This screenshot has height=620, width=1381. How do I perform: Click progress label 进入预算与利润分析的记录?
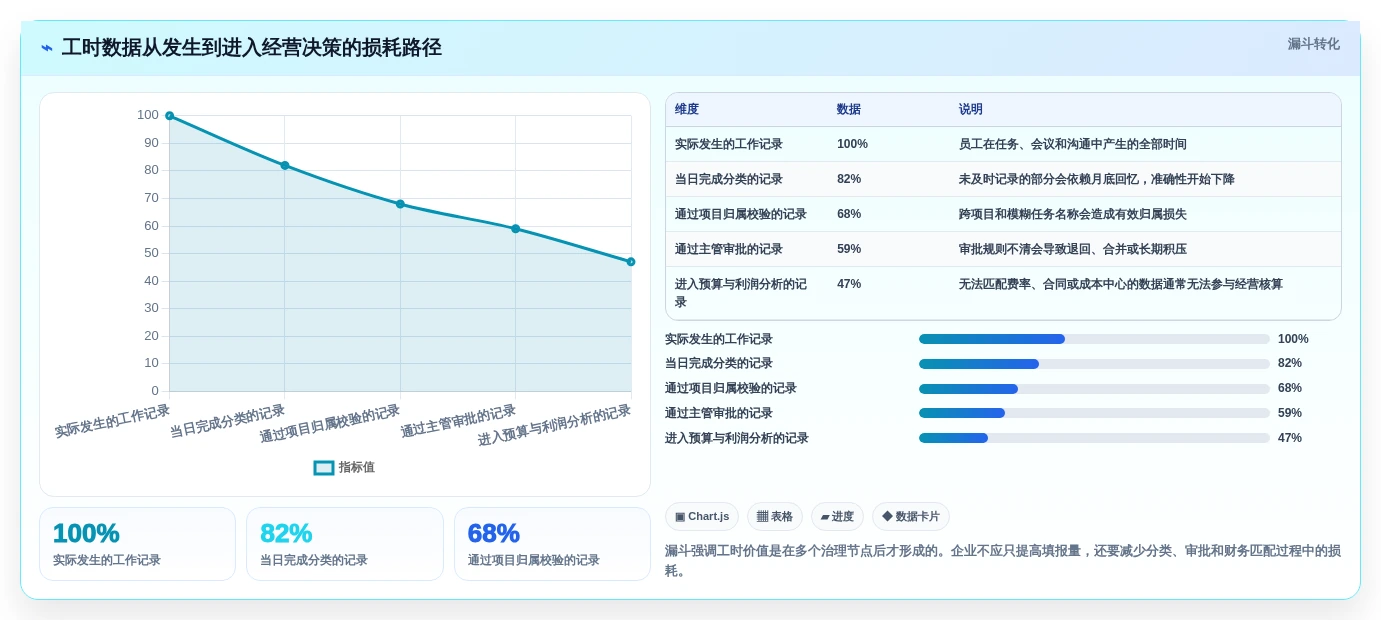pyautogui.click(x=737, y=438)
